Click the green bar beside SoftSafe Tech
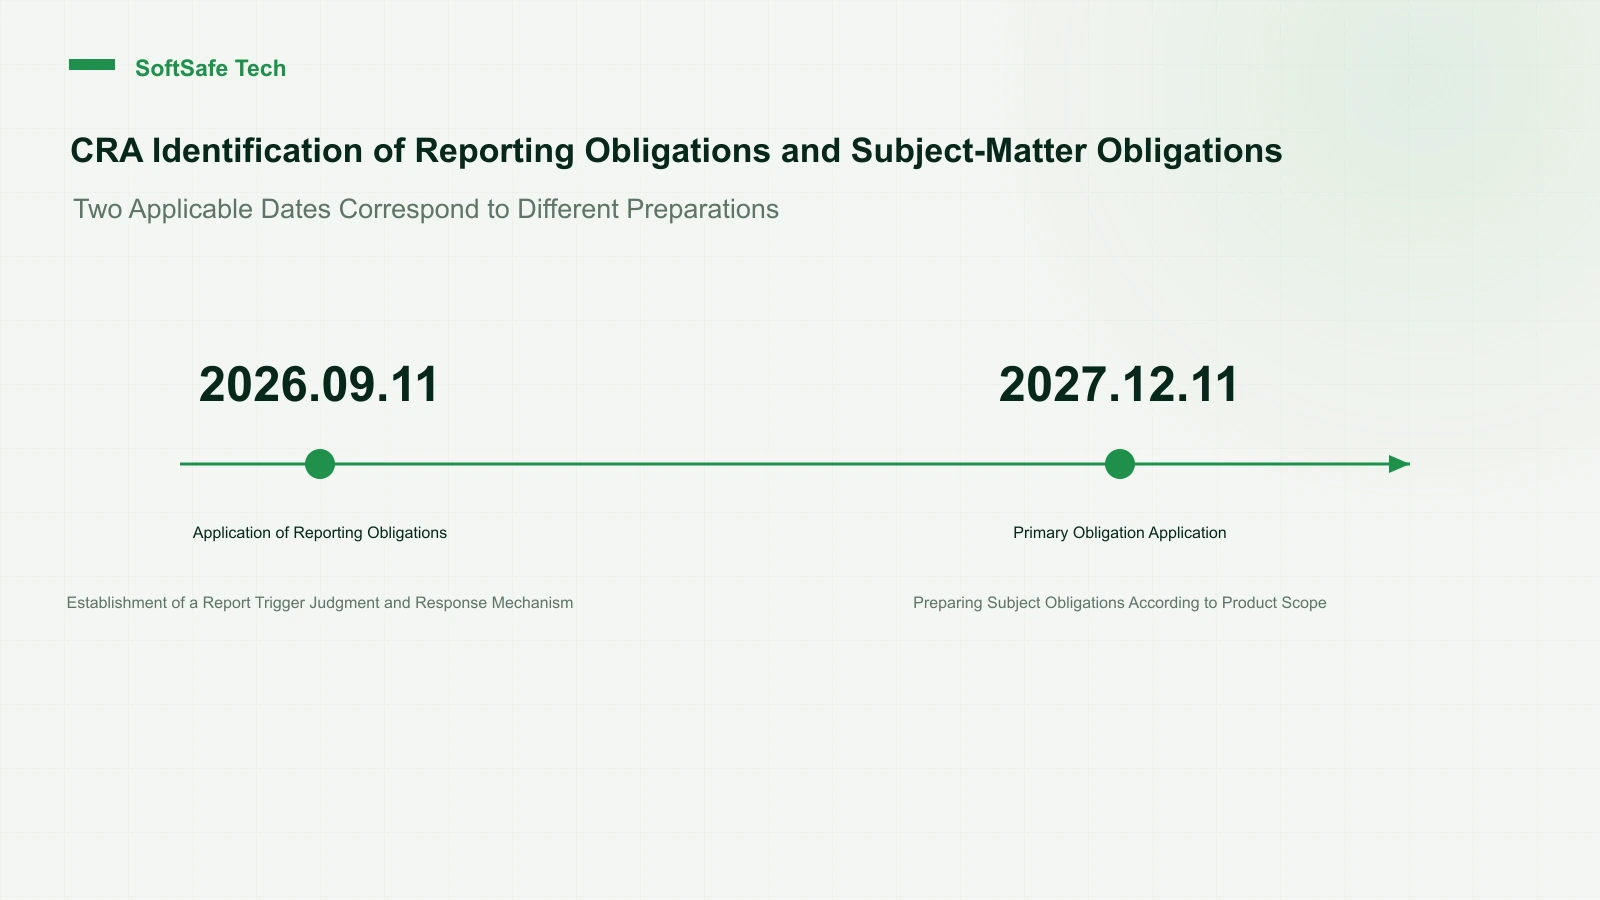 click(92, 65)
